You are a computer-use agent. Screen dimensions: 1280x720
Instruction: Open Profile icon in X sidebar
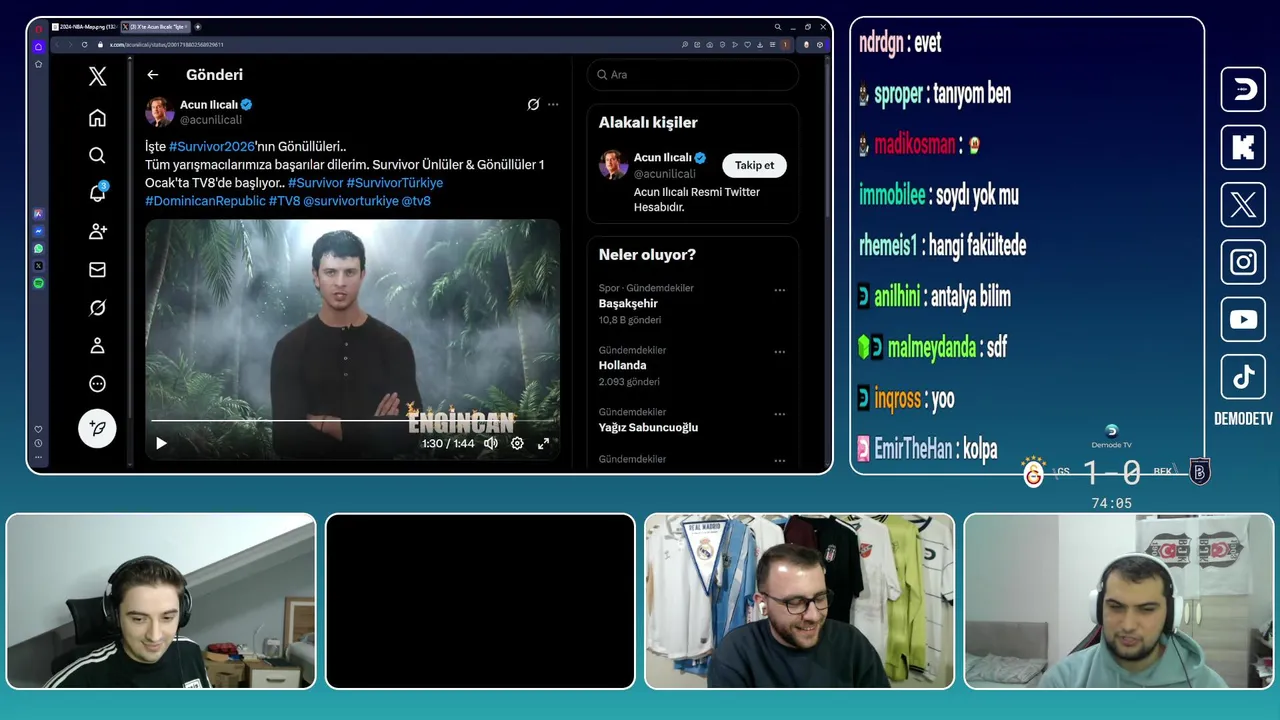pyautogui.click(x=97, y=346)
